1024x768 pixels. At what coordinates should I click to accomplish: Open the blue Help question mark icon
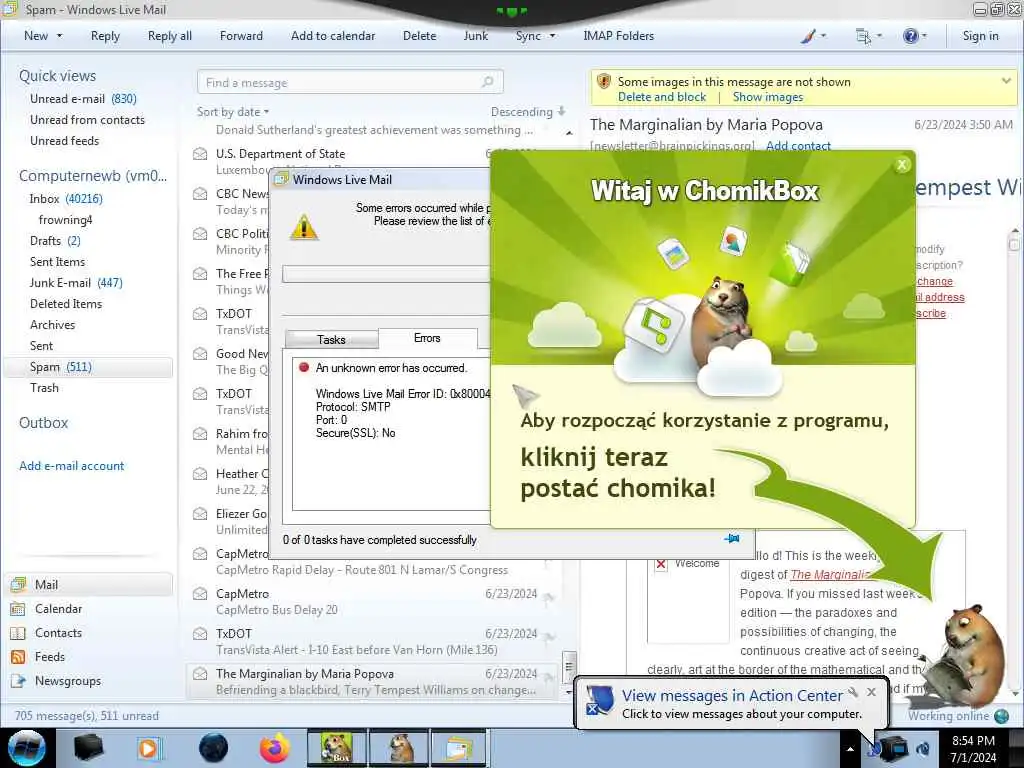tap(910, 36)
